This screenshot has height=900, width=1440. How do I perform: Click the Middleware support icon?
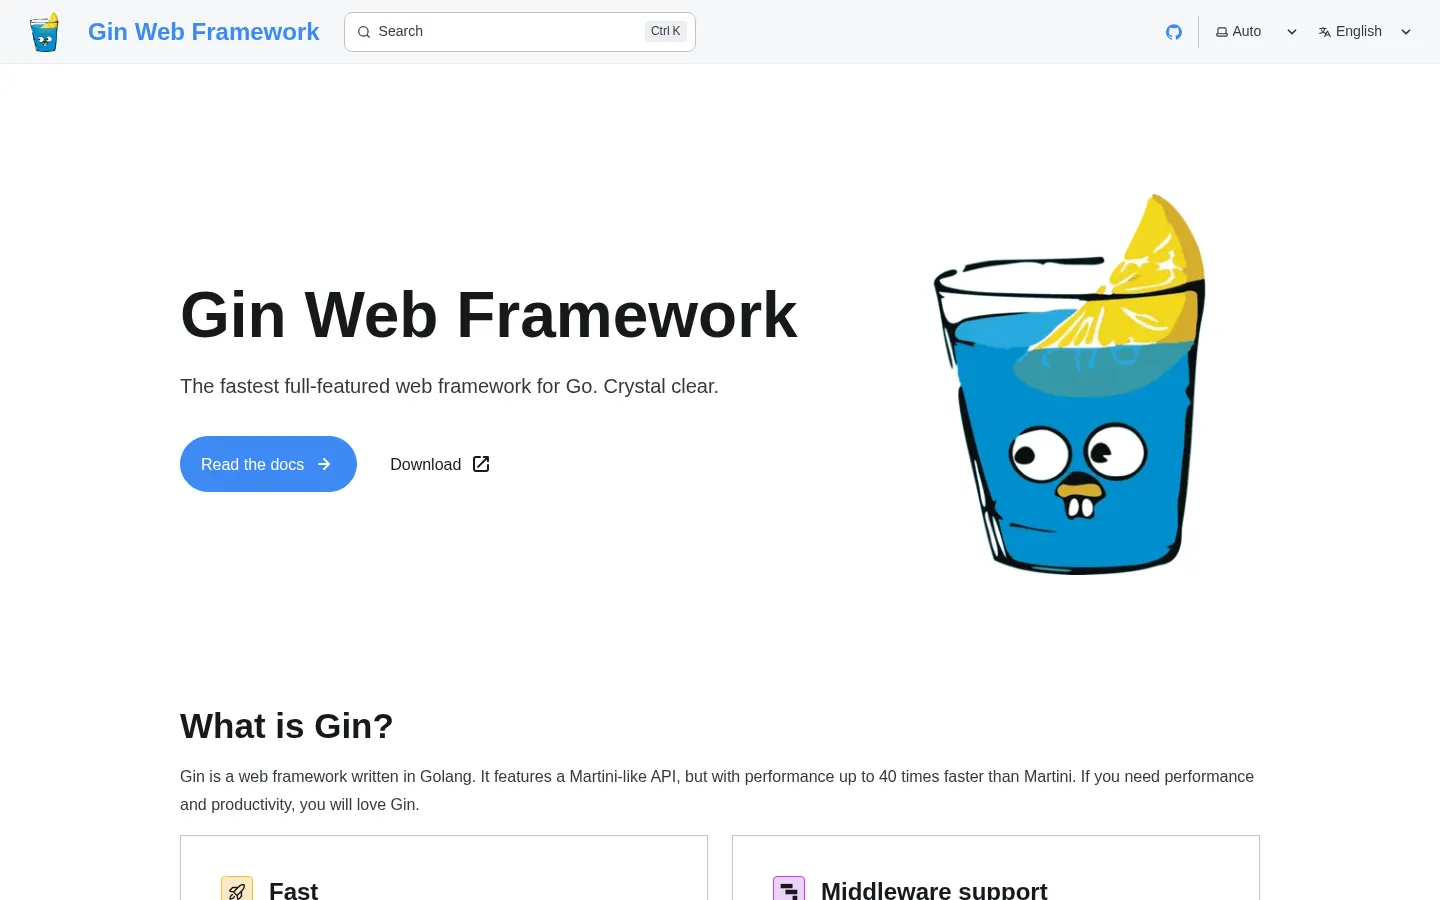click(789, 890)
